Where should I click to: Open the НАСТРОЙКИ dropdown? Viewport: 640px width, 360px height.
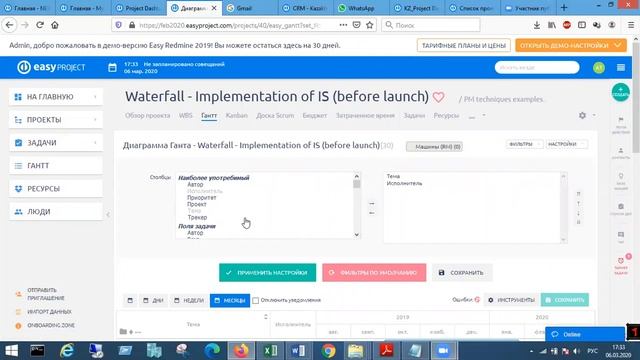[x=567, y=144]
